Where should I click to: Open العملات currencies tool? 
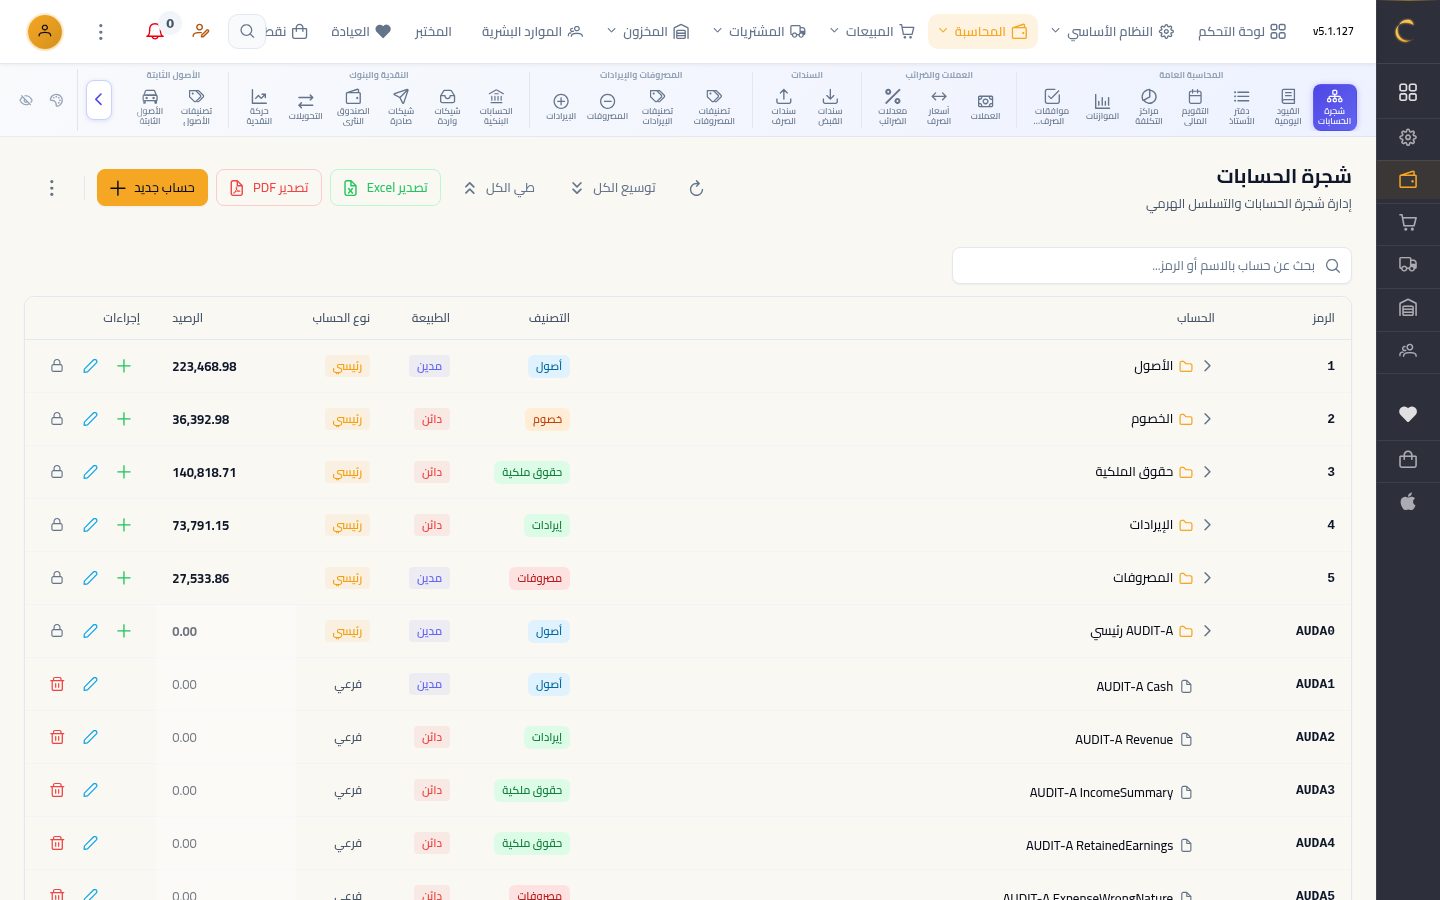[985, 107]
